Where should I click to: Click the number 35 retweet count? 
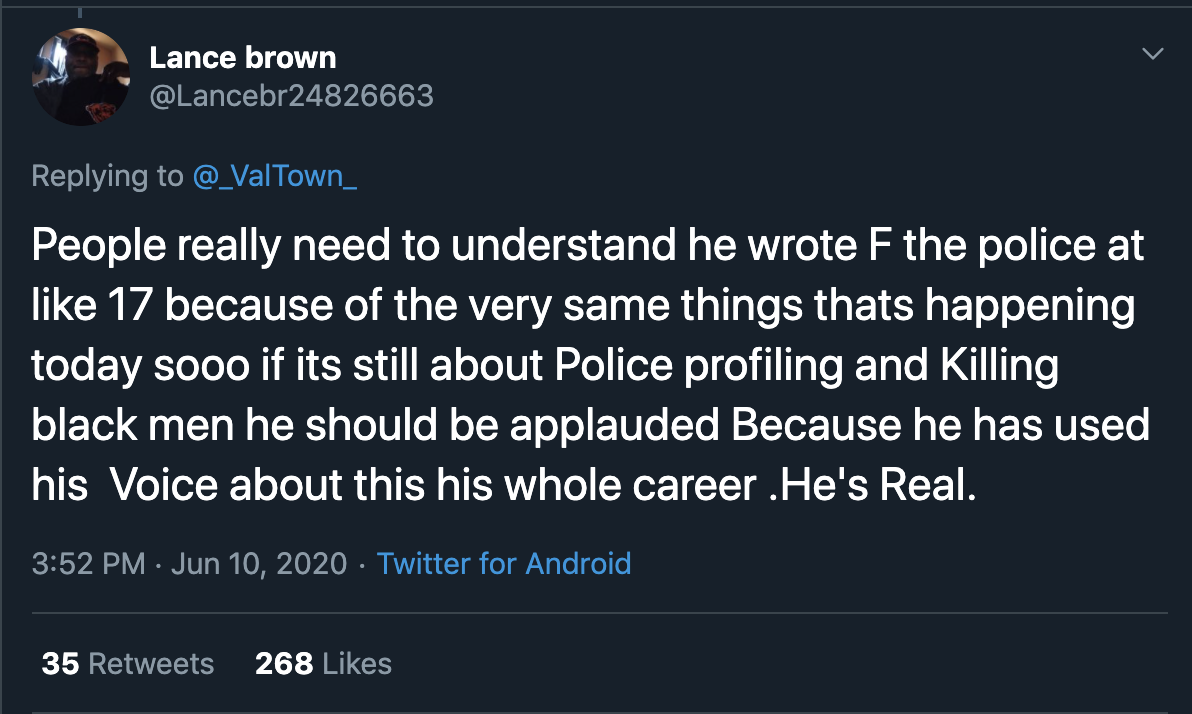coord(60,663)
